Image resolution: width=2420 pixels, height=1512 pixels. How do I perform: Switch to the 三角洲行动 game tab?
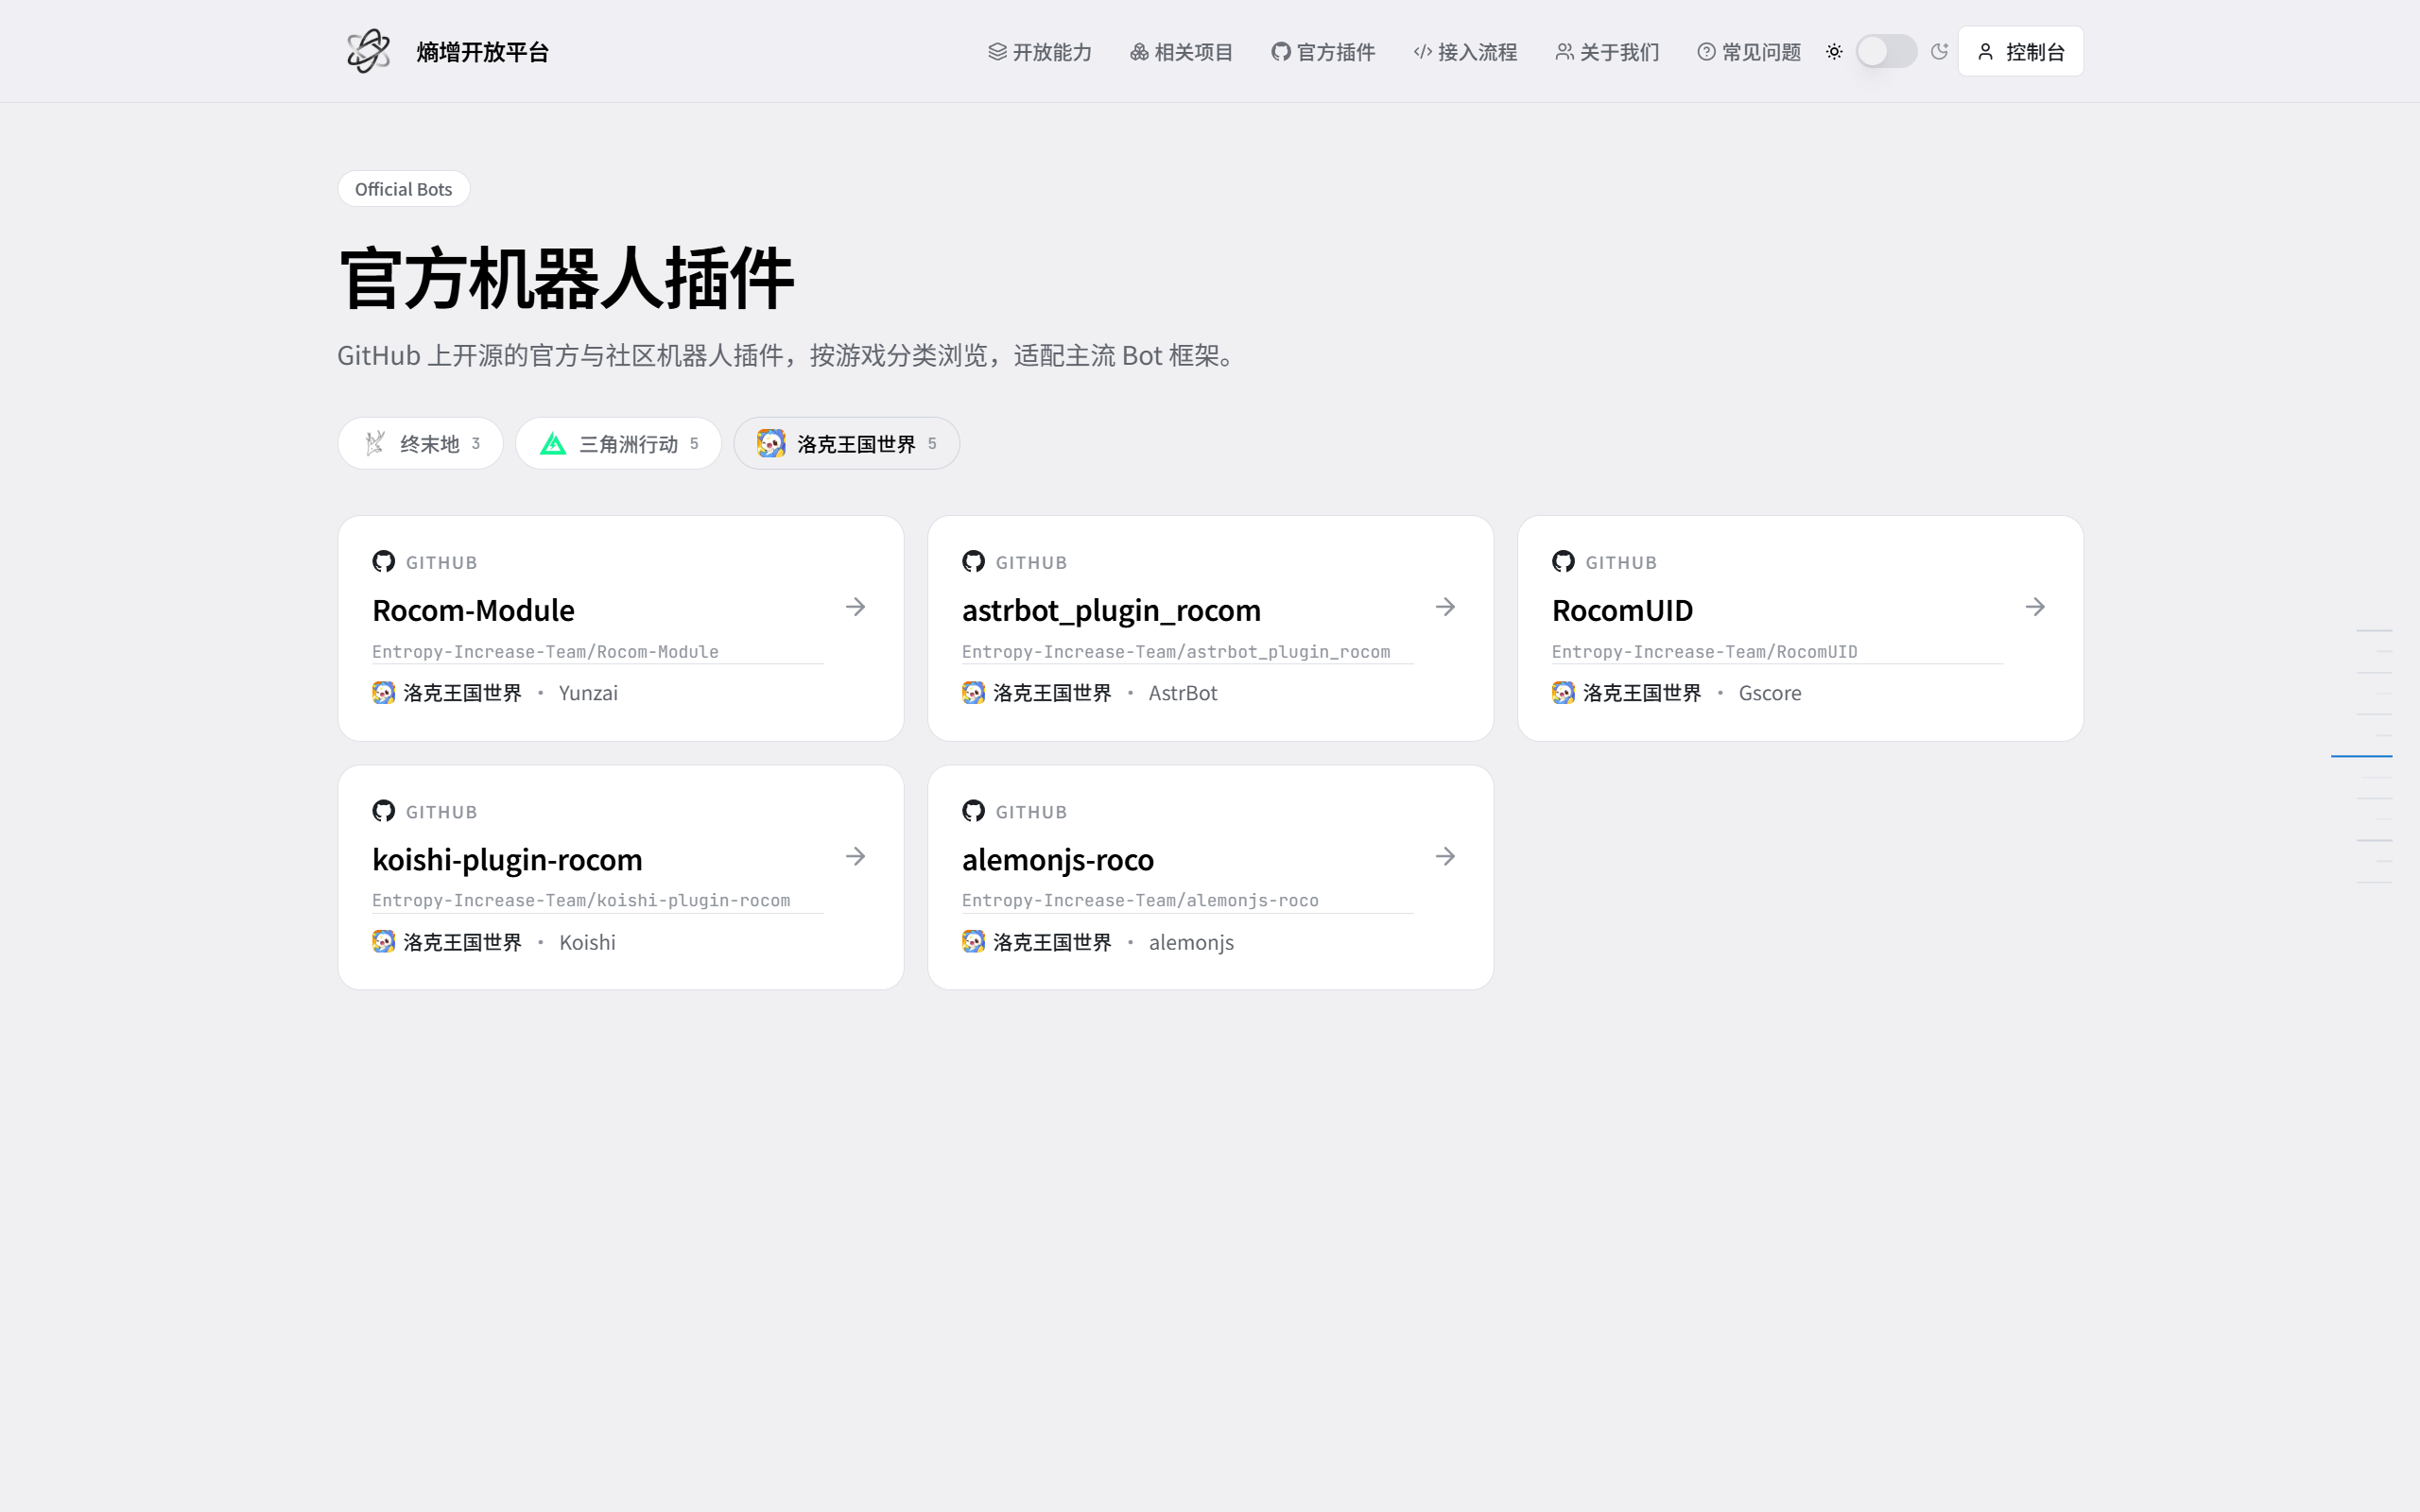click(618, 443)
